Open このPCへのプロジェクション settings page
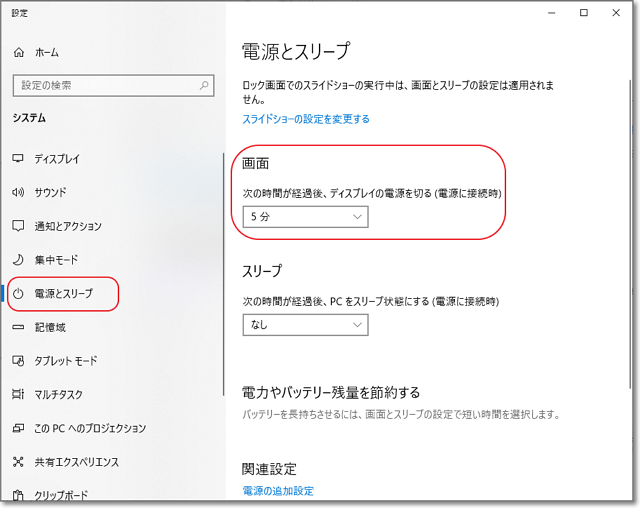The width and height of the screenshot is (640, 508). (x=90, y=428)
